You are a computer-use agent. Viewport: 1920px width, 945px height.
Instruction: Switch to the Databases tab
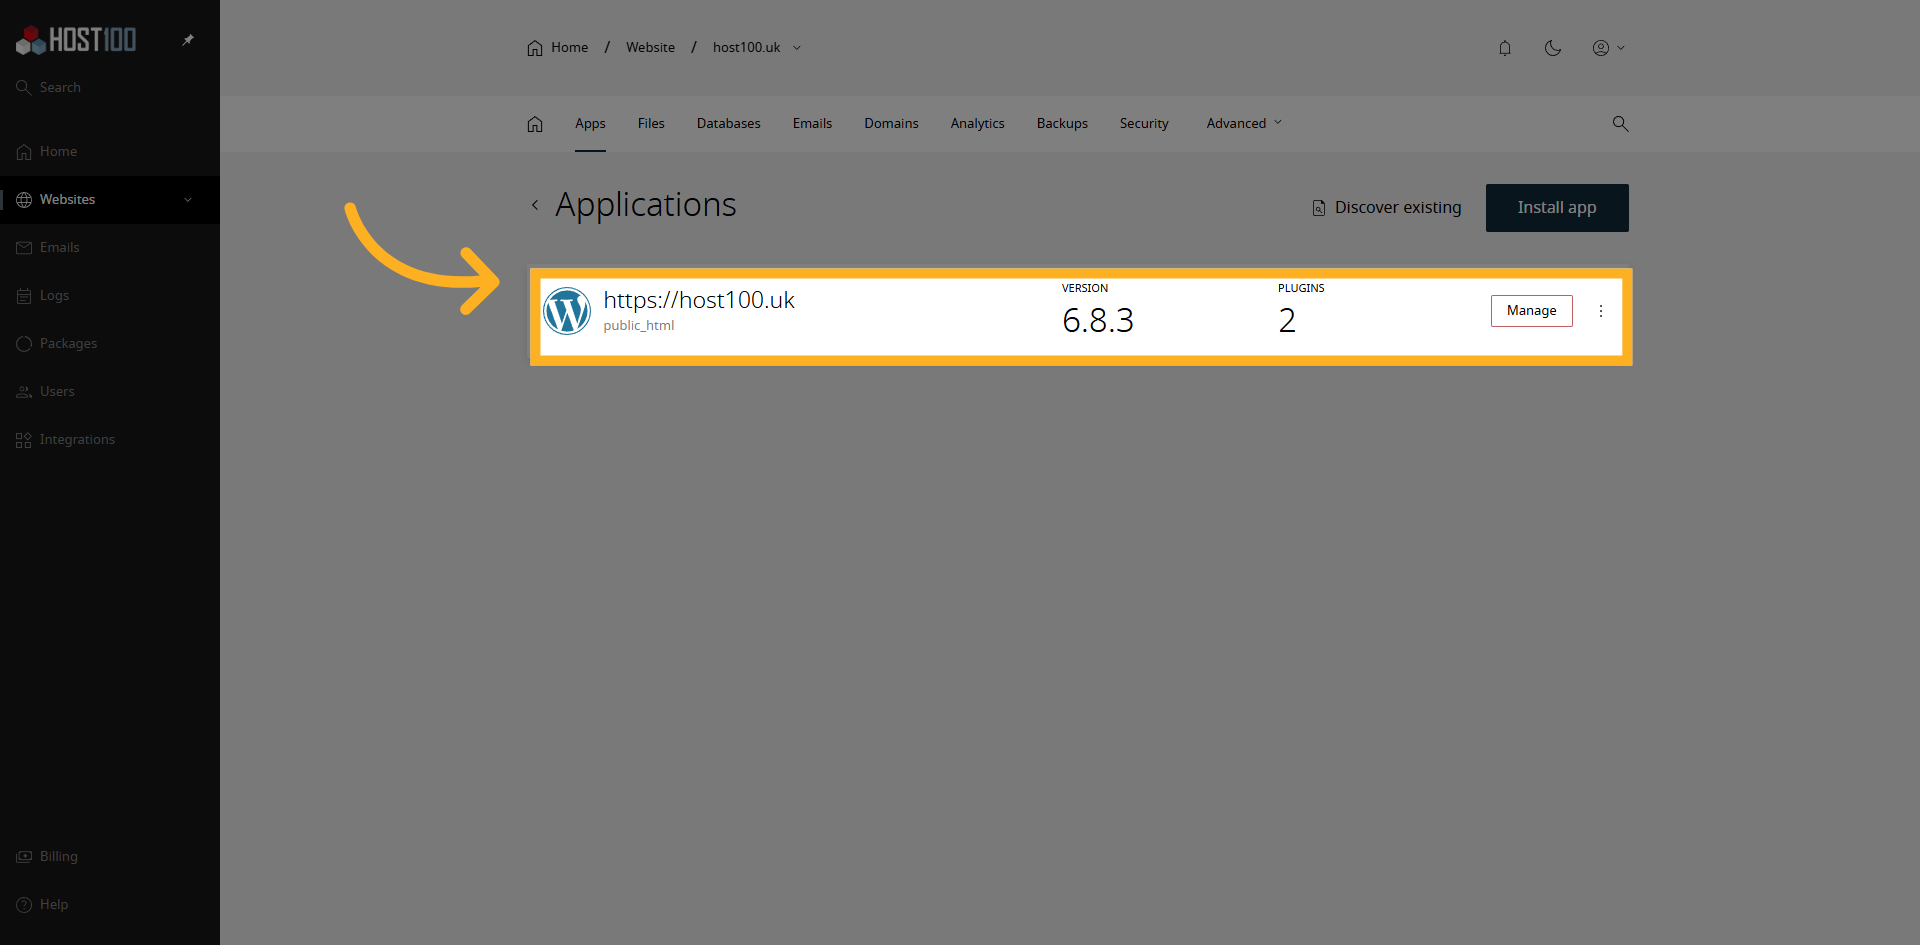point(729,124)
